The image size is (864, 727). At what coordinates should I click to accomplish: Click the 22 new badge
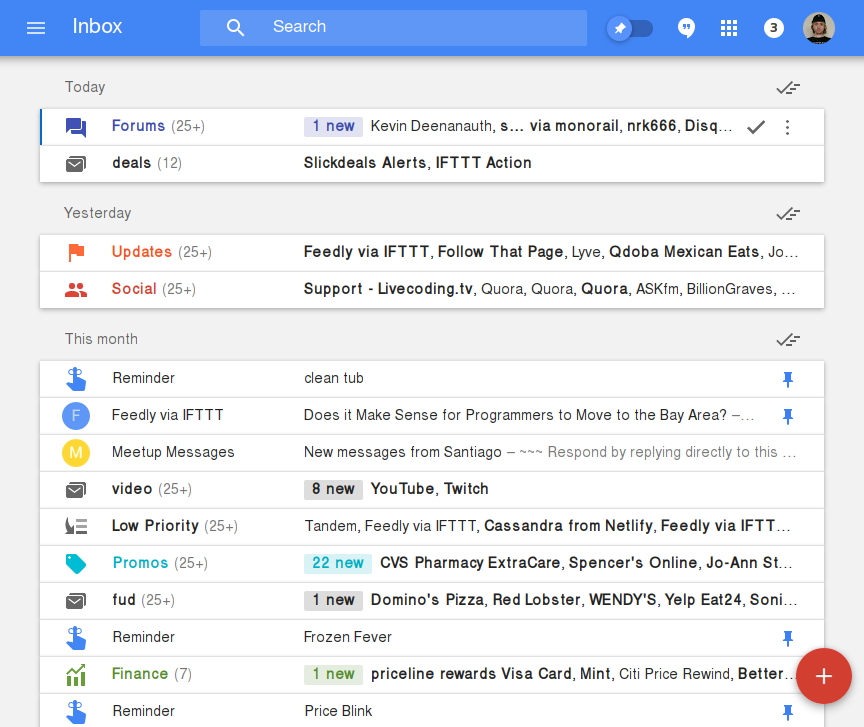tap(338, 563)
